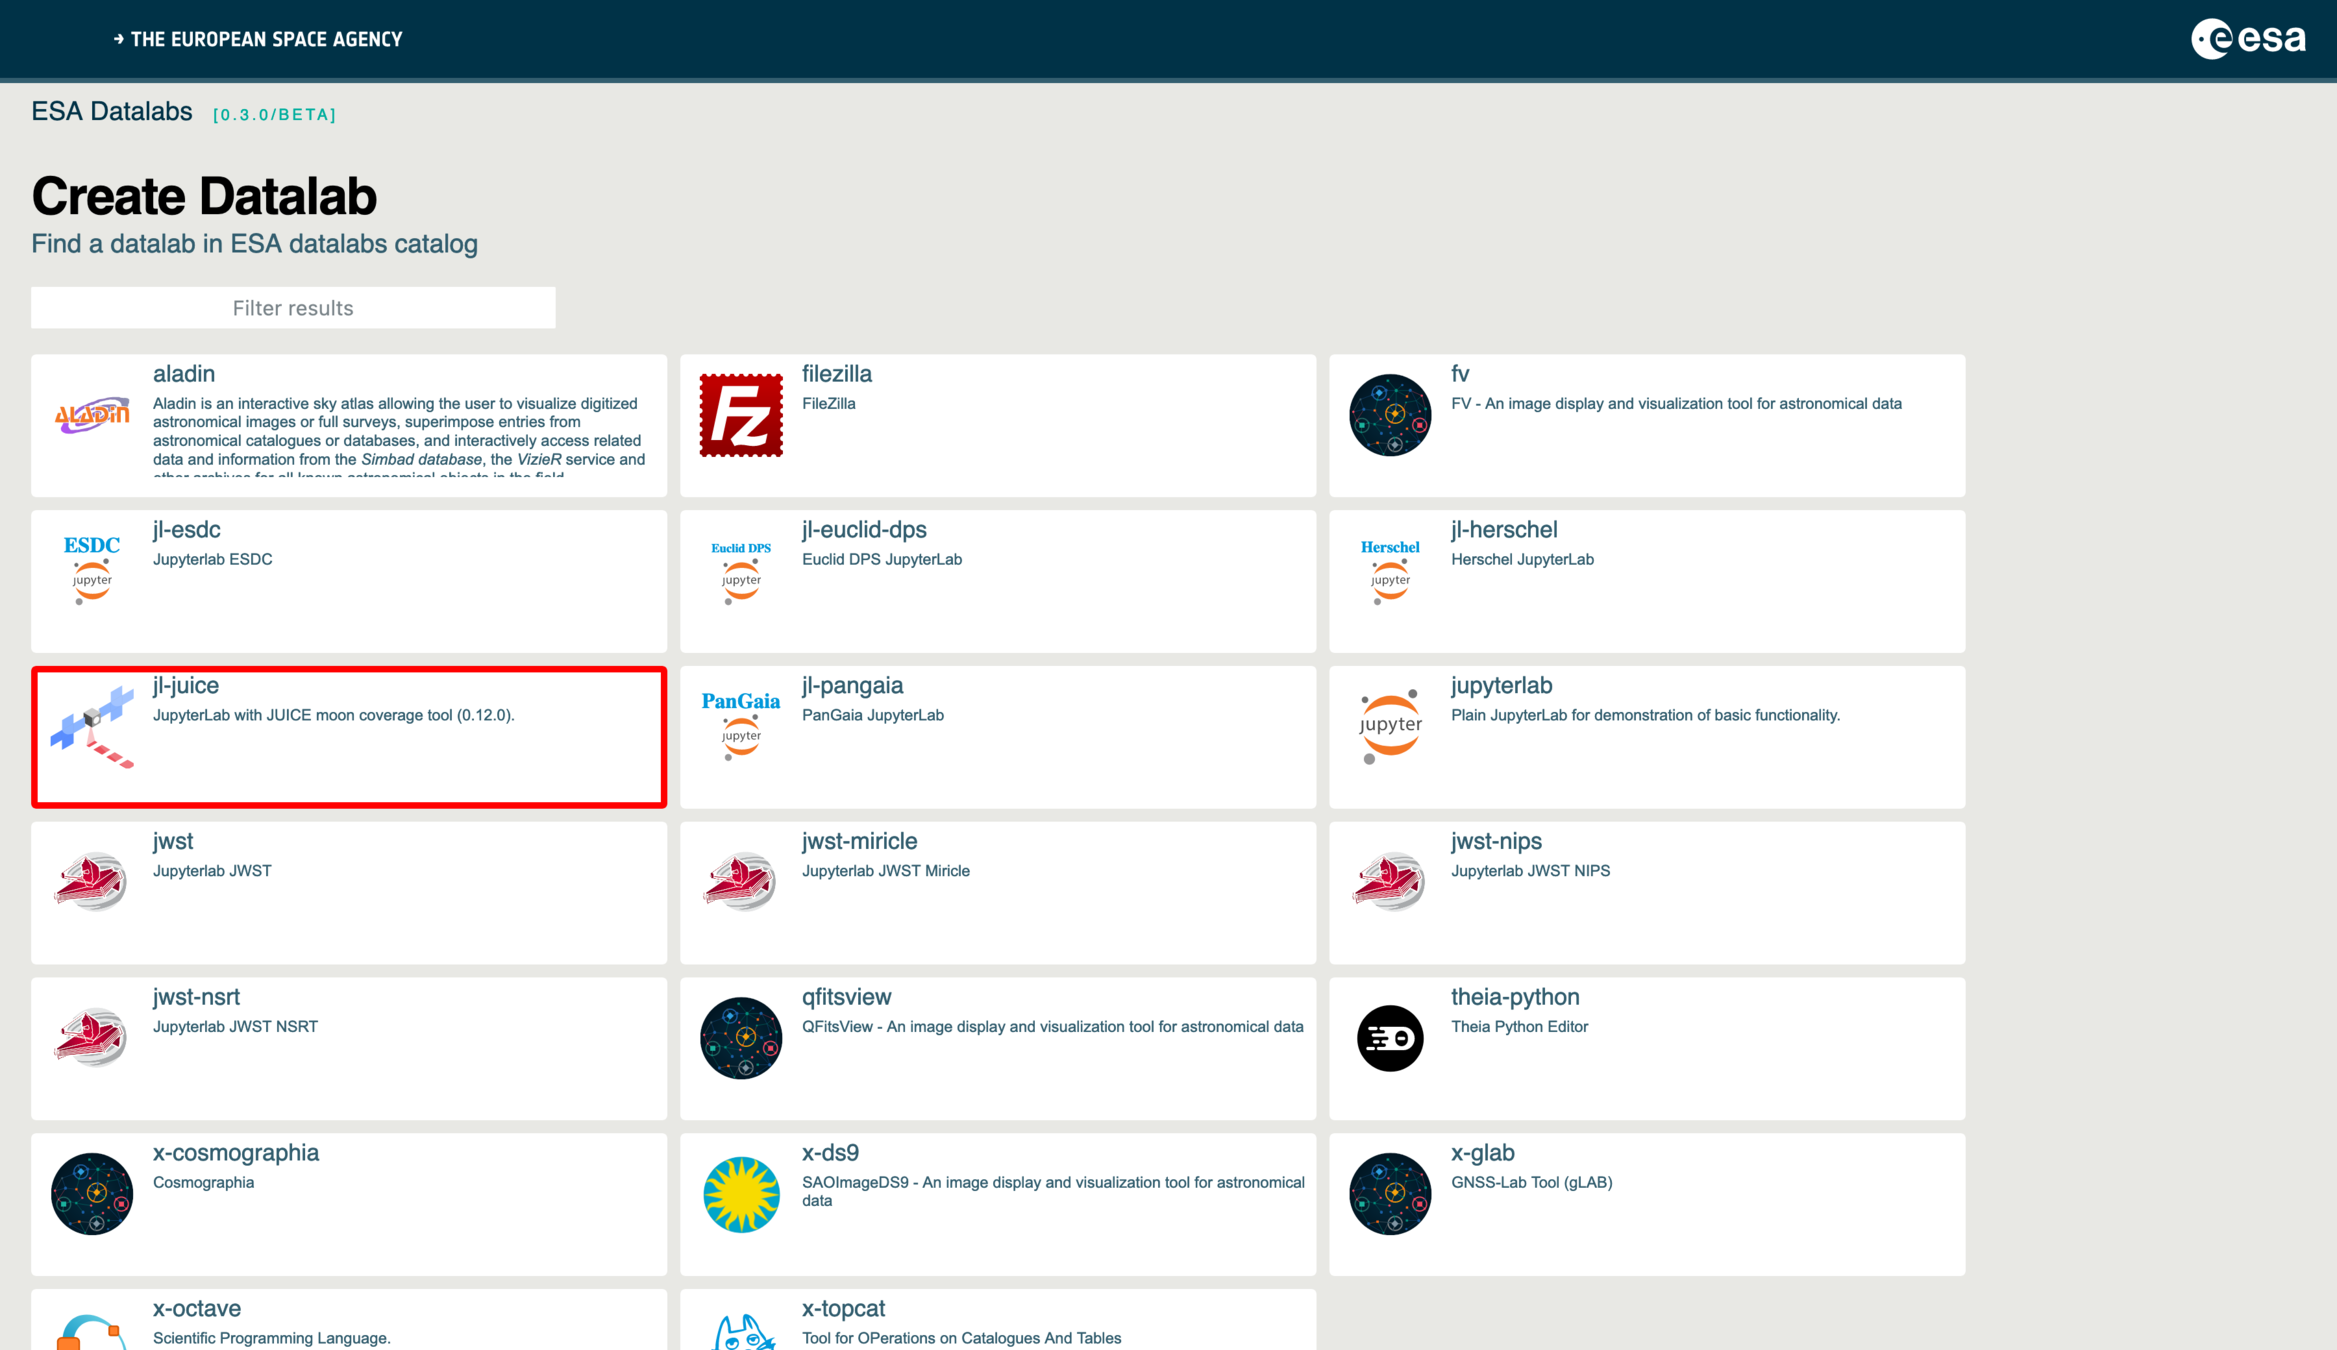The height and width of the screenshot is (1350, 2337).
Task: Focus the Filter results input field
Action: coord(293,308)
